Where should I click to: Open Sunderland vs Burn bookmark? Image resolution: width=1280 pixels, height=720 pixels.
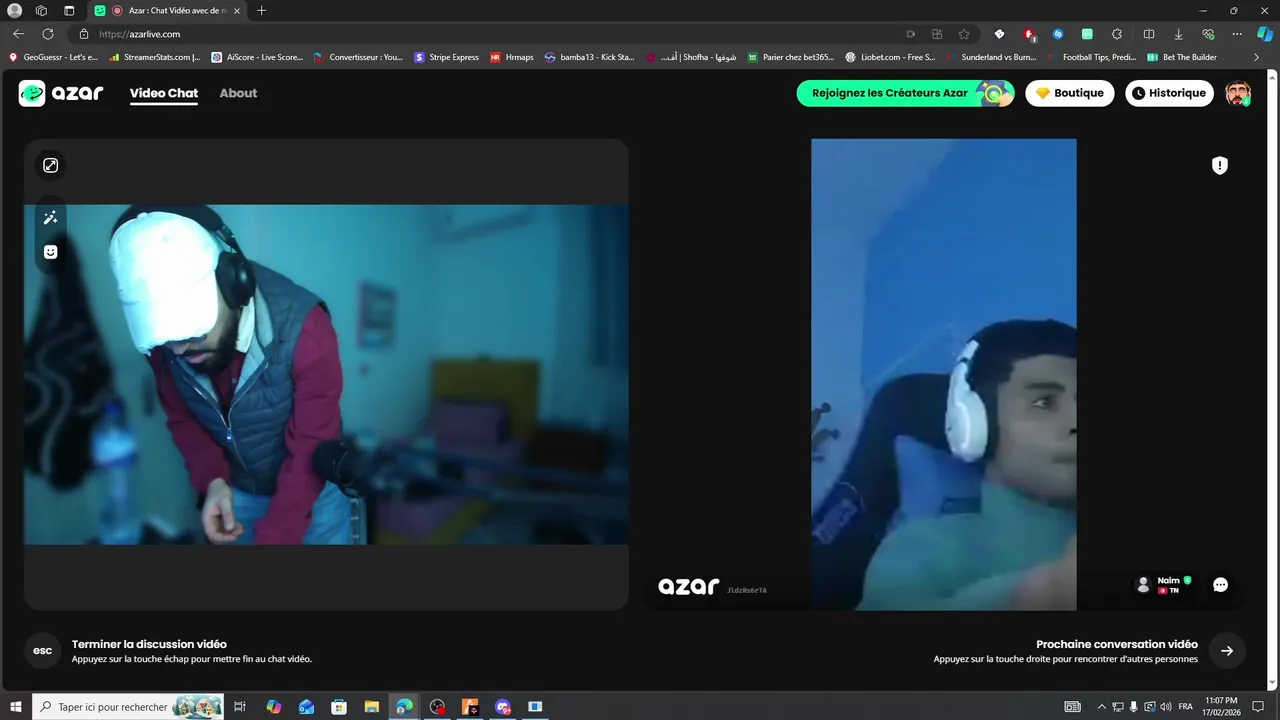pyautogui.click(x=991, y=57)
